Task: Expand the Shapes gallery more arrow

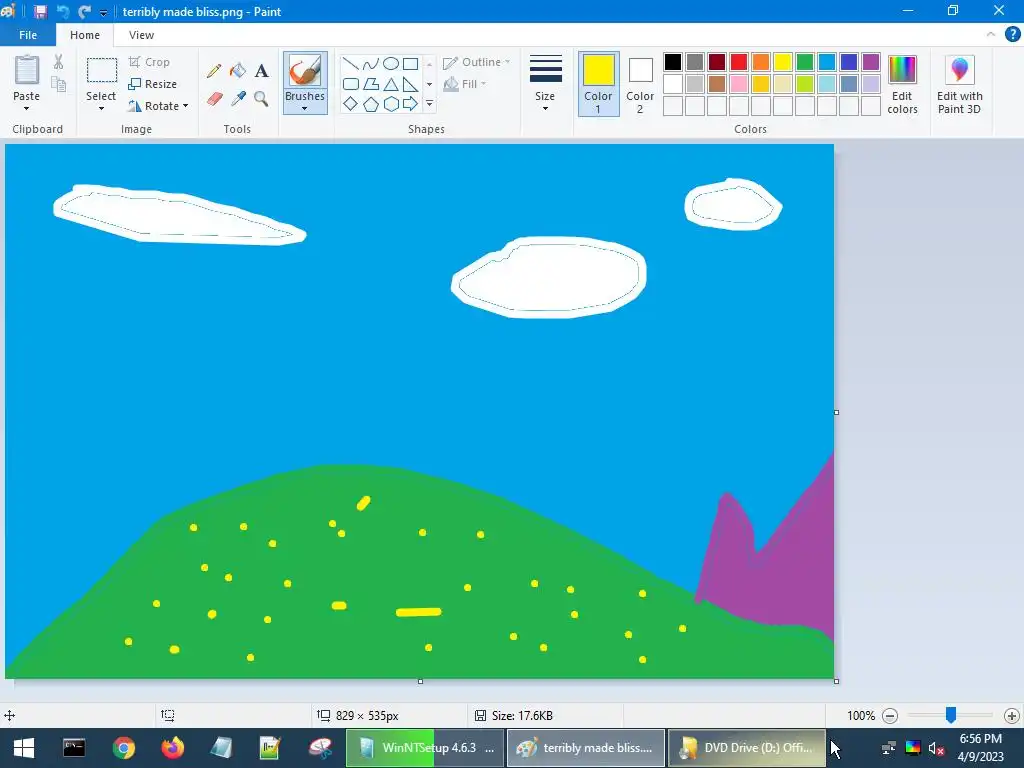Action: pos(429,104)
